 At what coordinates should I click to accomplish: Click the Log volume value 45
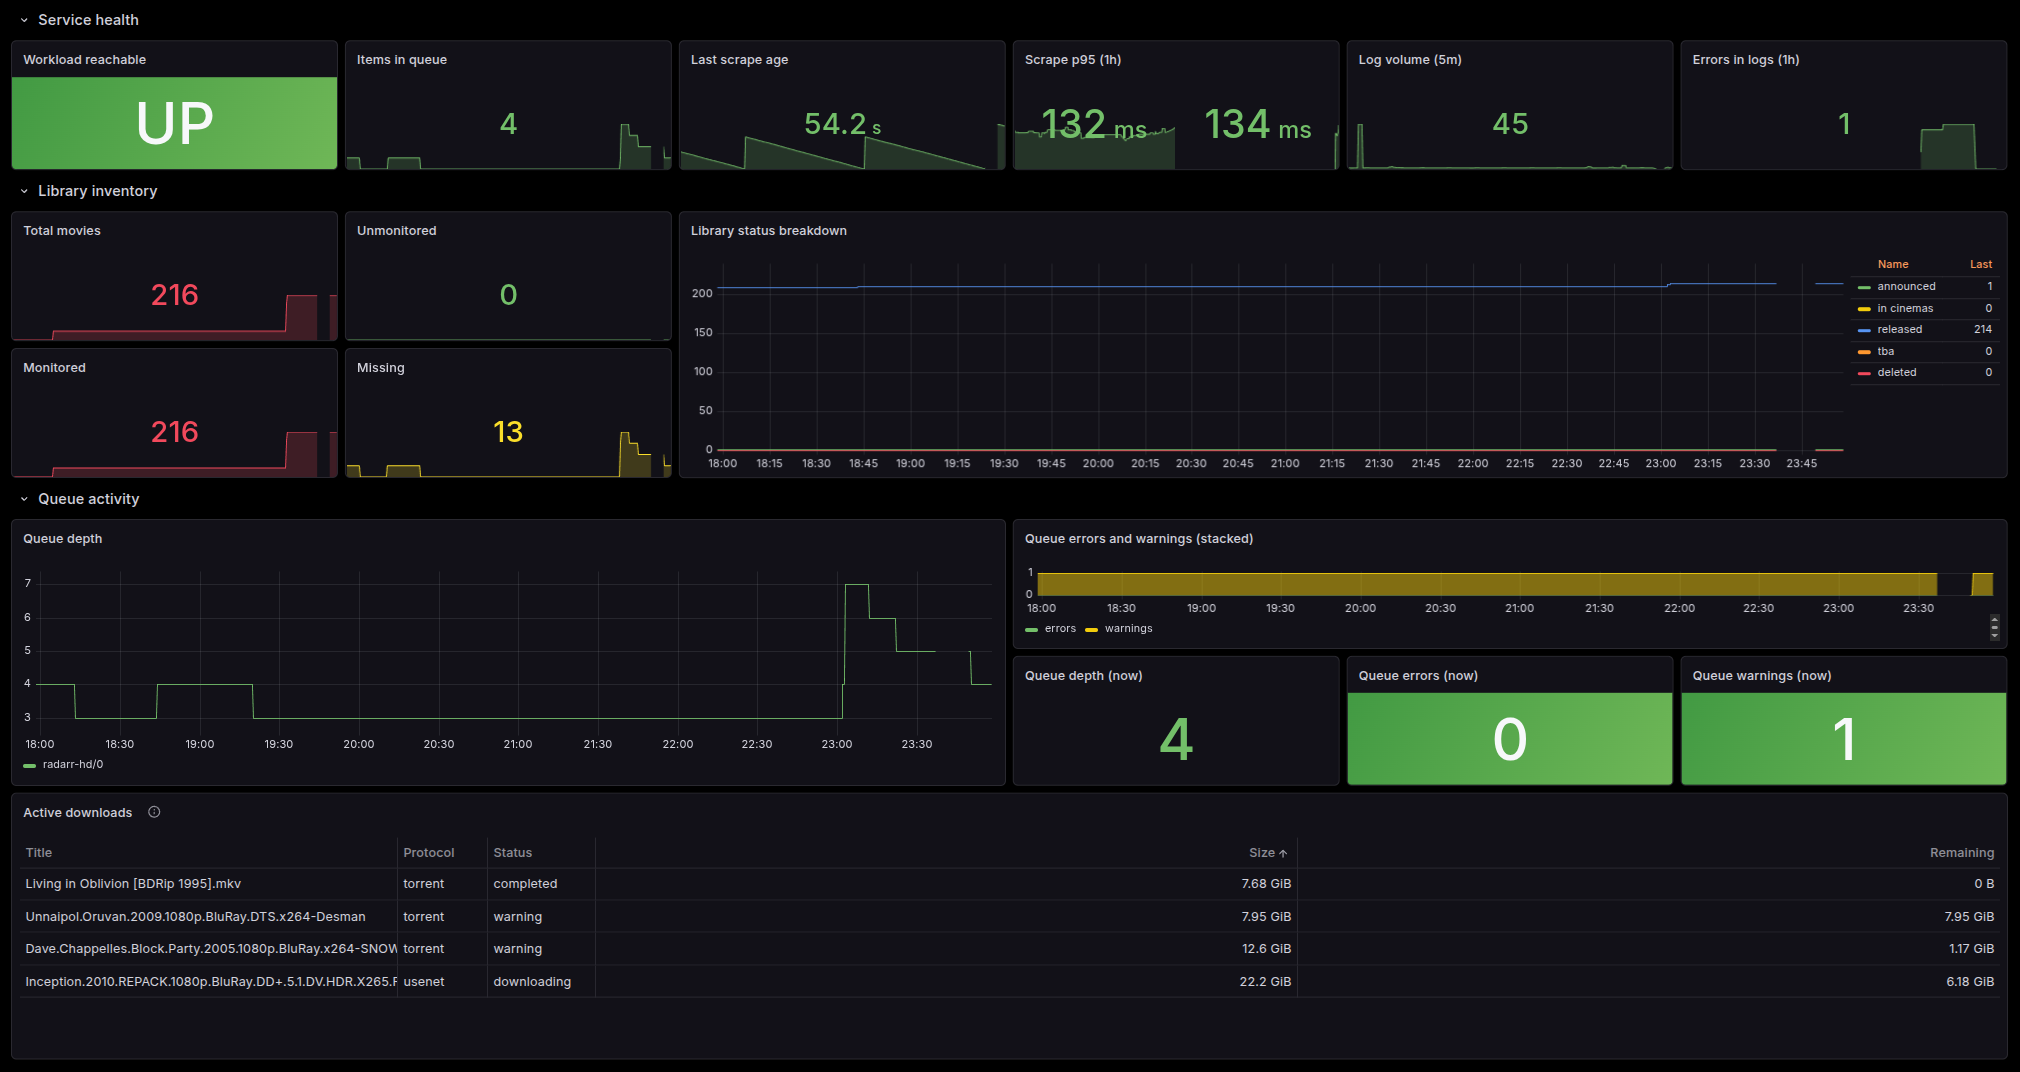click(x=1510, y=124)
